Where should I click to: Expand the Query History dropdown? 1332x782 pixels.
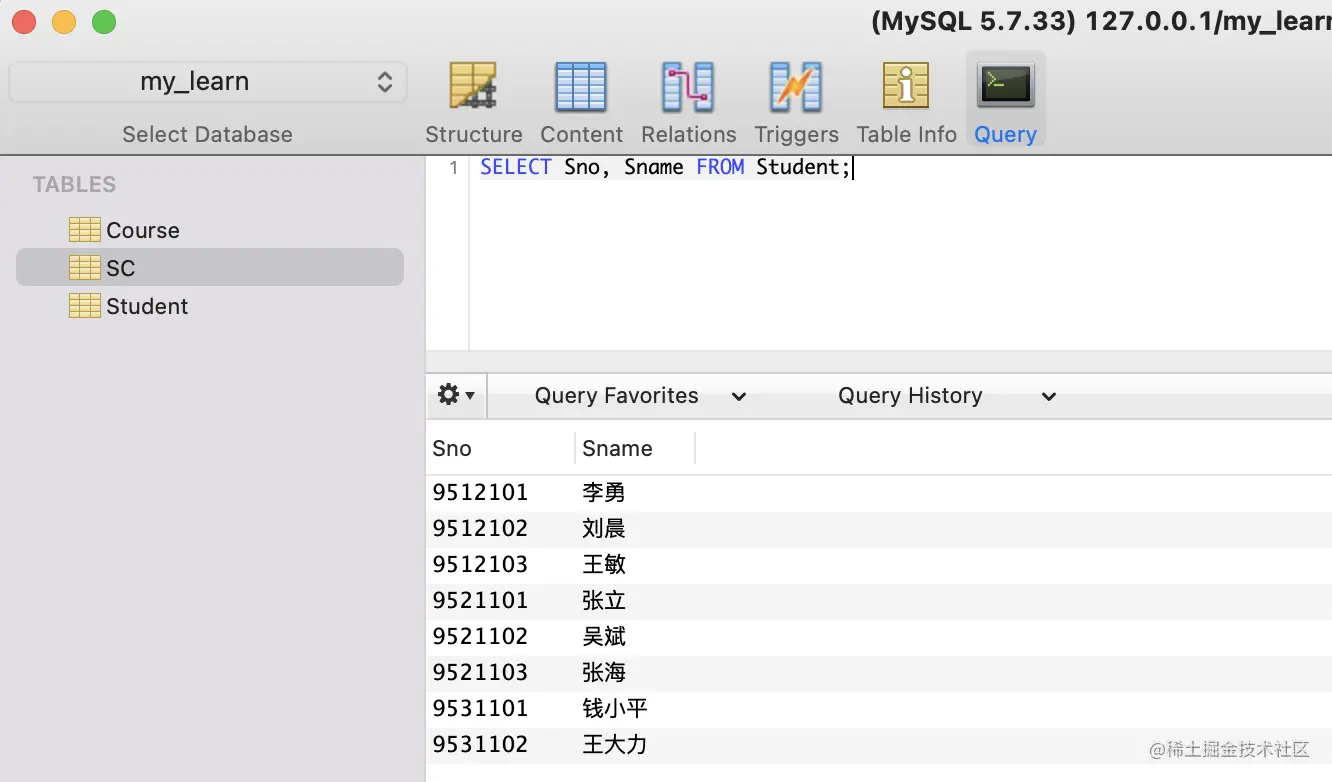tap(946, 396)
